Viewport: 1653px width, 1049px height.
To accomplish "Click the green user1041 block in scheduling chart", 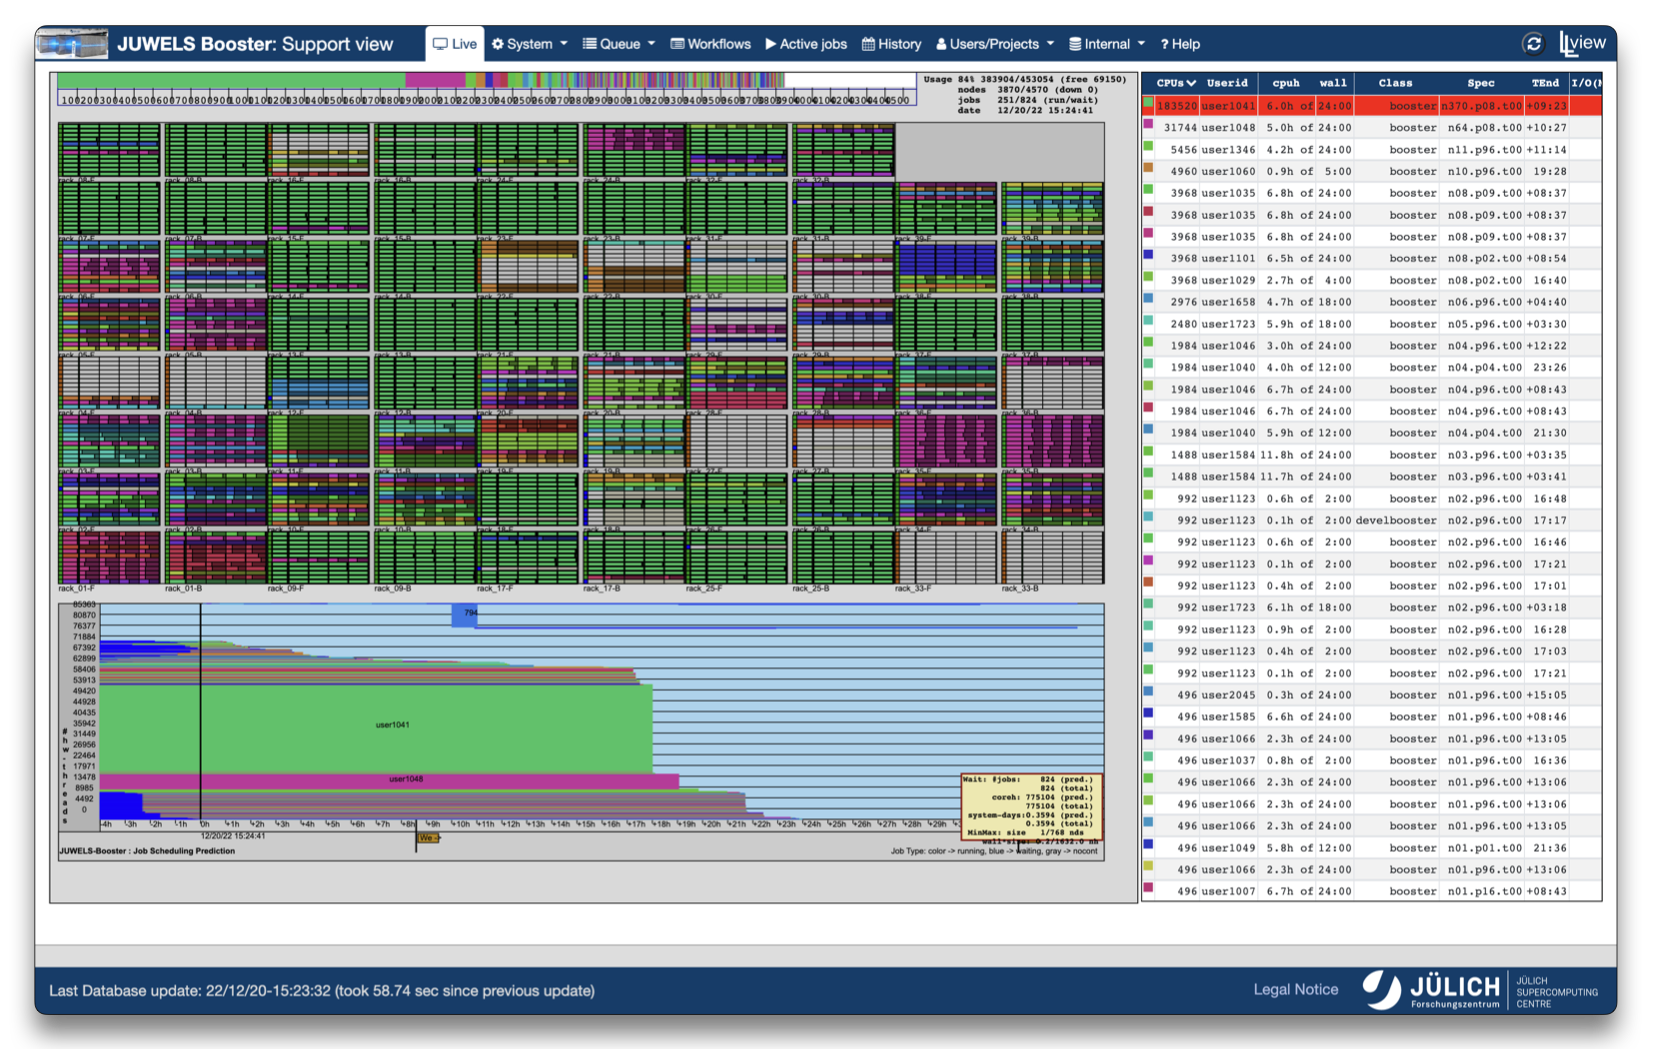I will coord(392,725).
